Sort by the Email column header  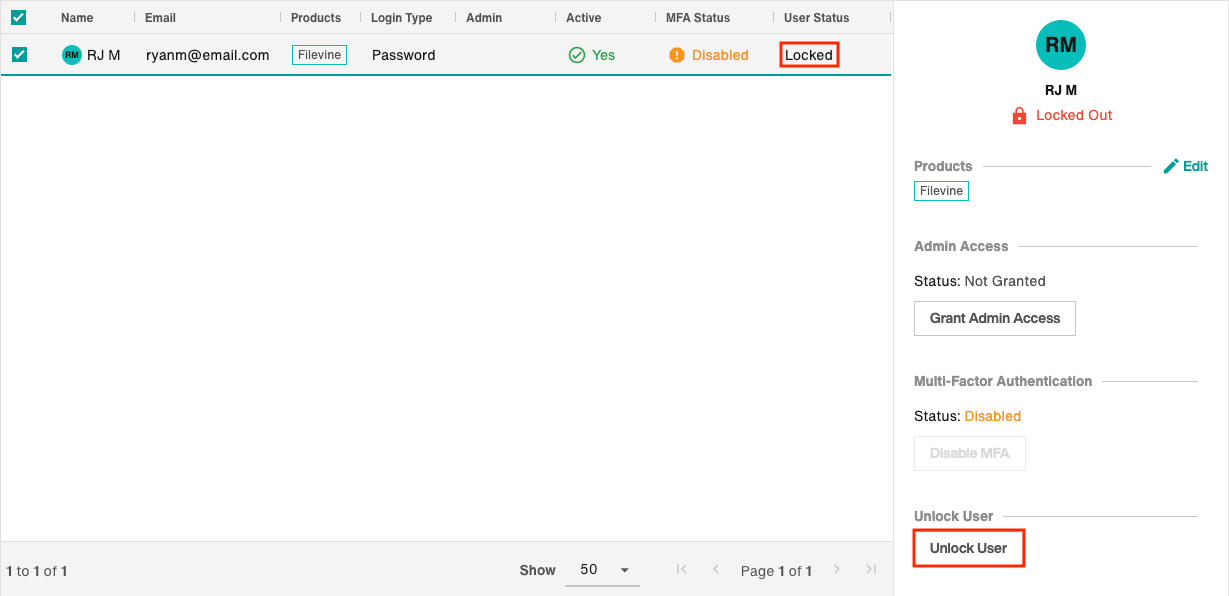coord(160,18)
